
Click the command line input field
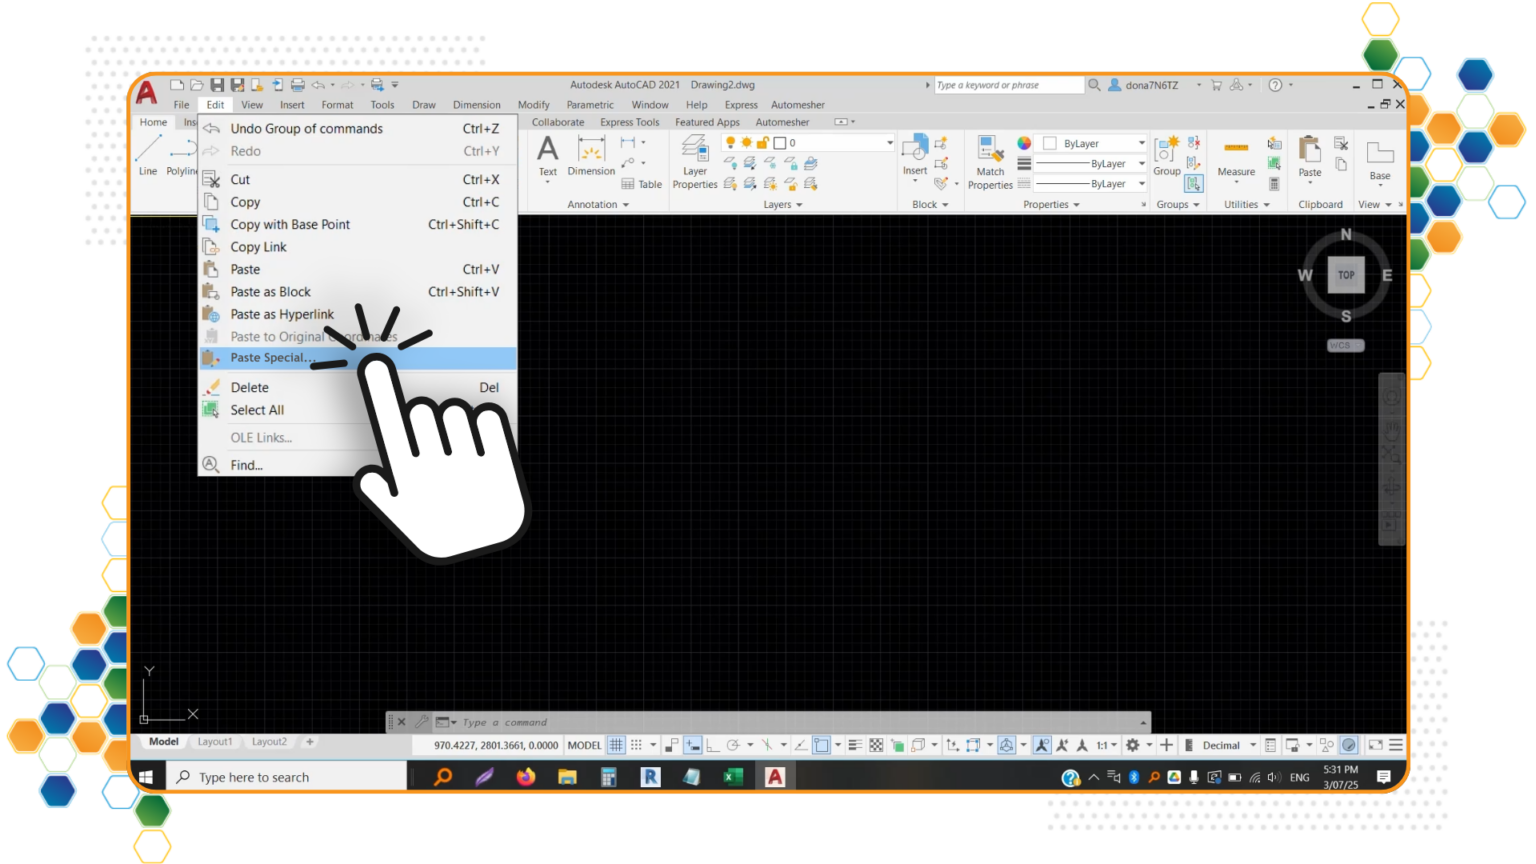(795, 722)
